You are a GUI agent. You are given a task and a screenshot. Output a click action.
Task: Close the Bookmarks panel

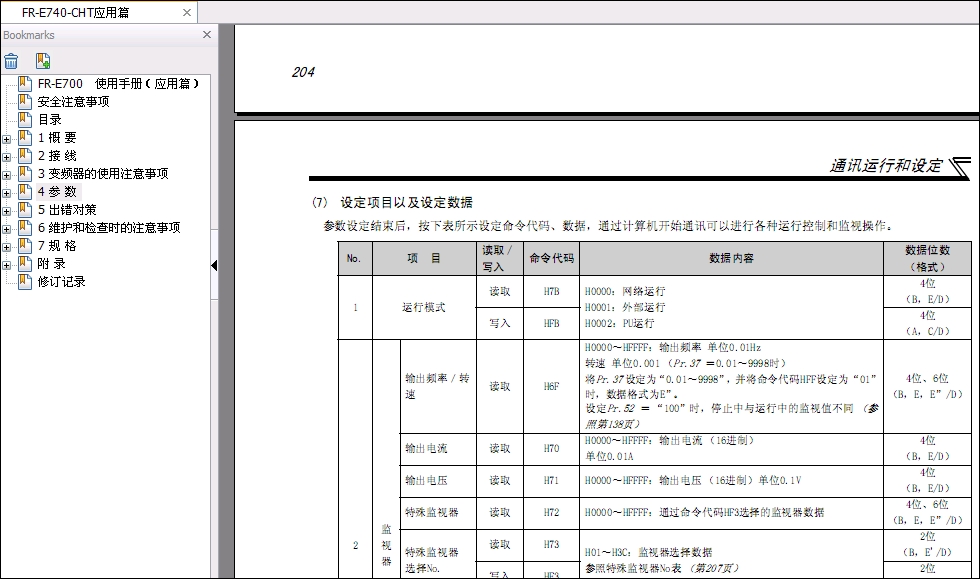pyautogui.click(x=207, y=35)
